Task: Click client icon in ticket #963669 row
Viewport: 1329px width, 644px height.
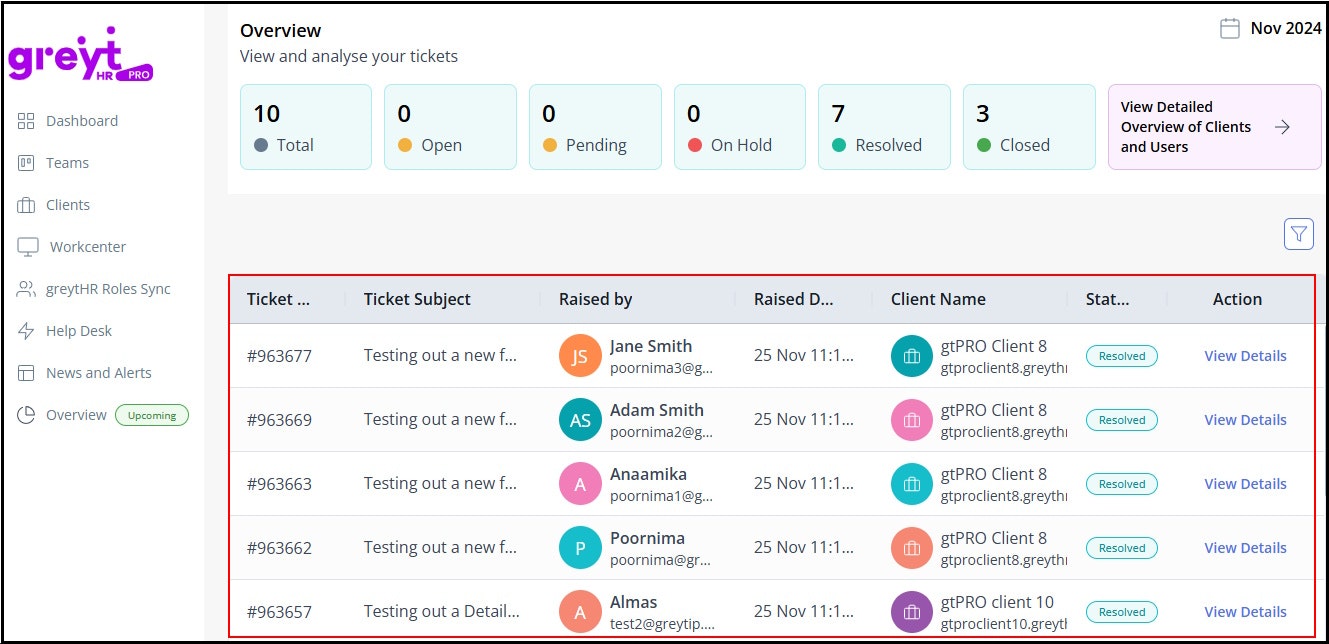Action: 911,420
